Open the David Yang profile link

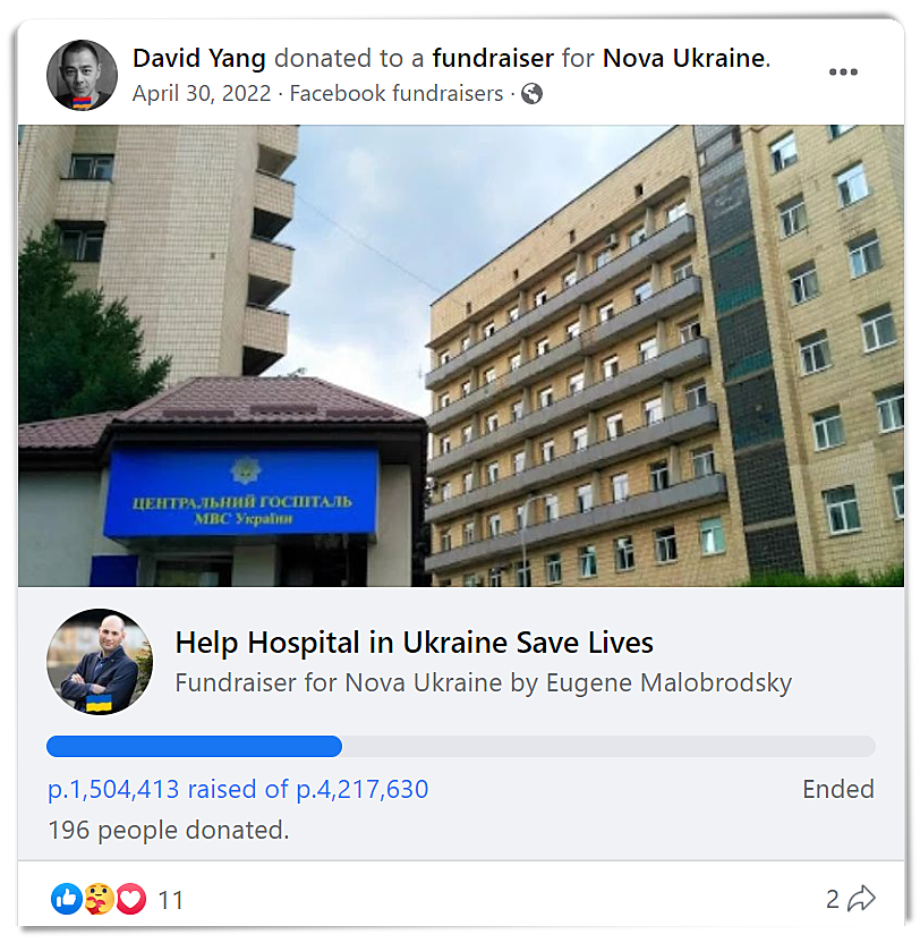199,58
